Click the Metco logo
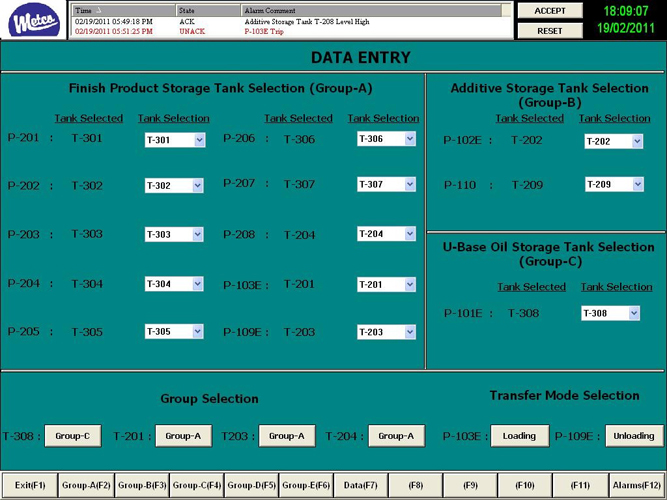Screen dimensions: 667x500 click(34, 20)
